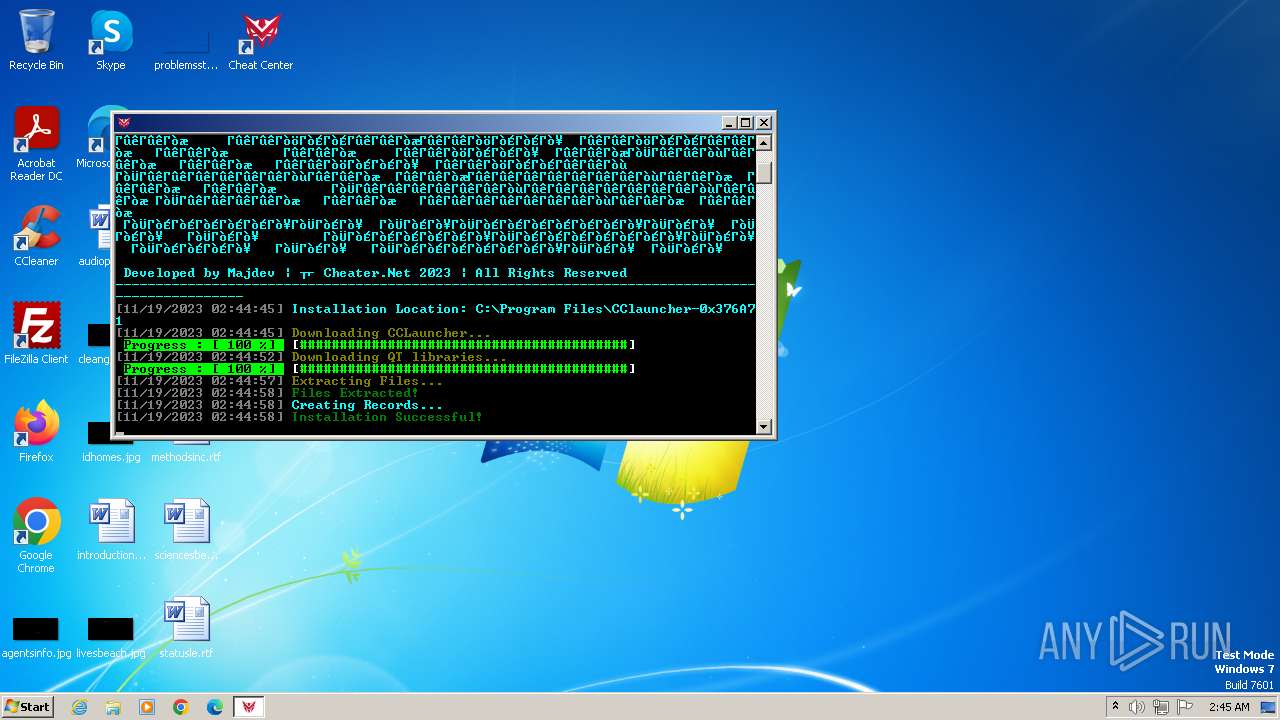
Task: Select the methodsinc.rtf file
Action: coord(186,450)
